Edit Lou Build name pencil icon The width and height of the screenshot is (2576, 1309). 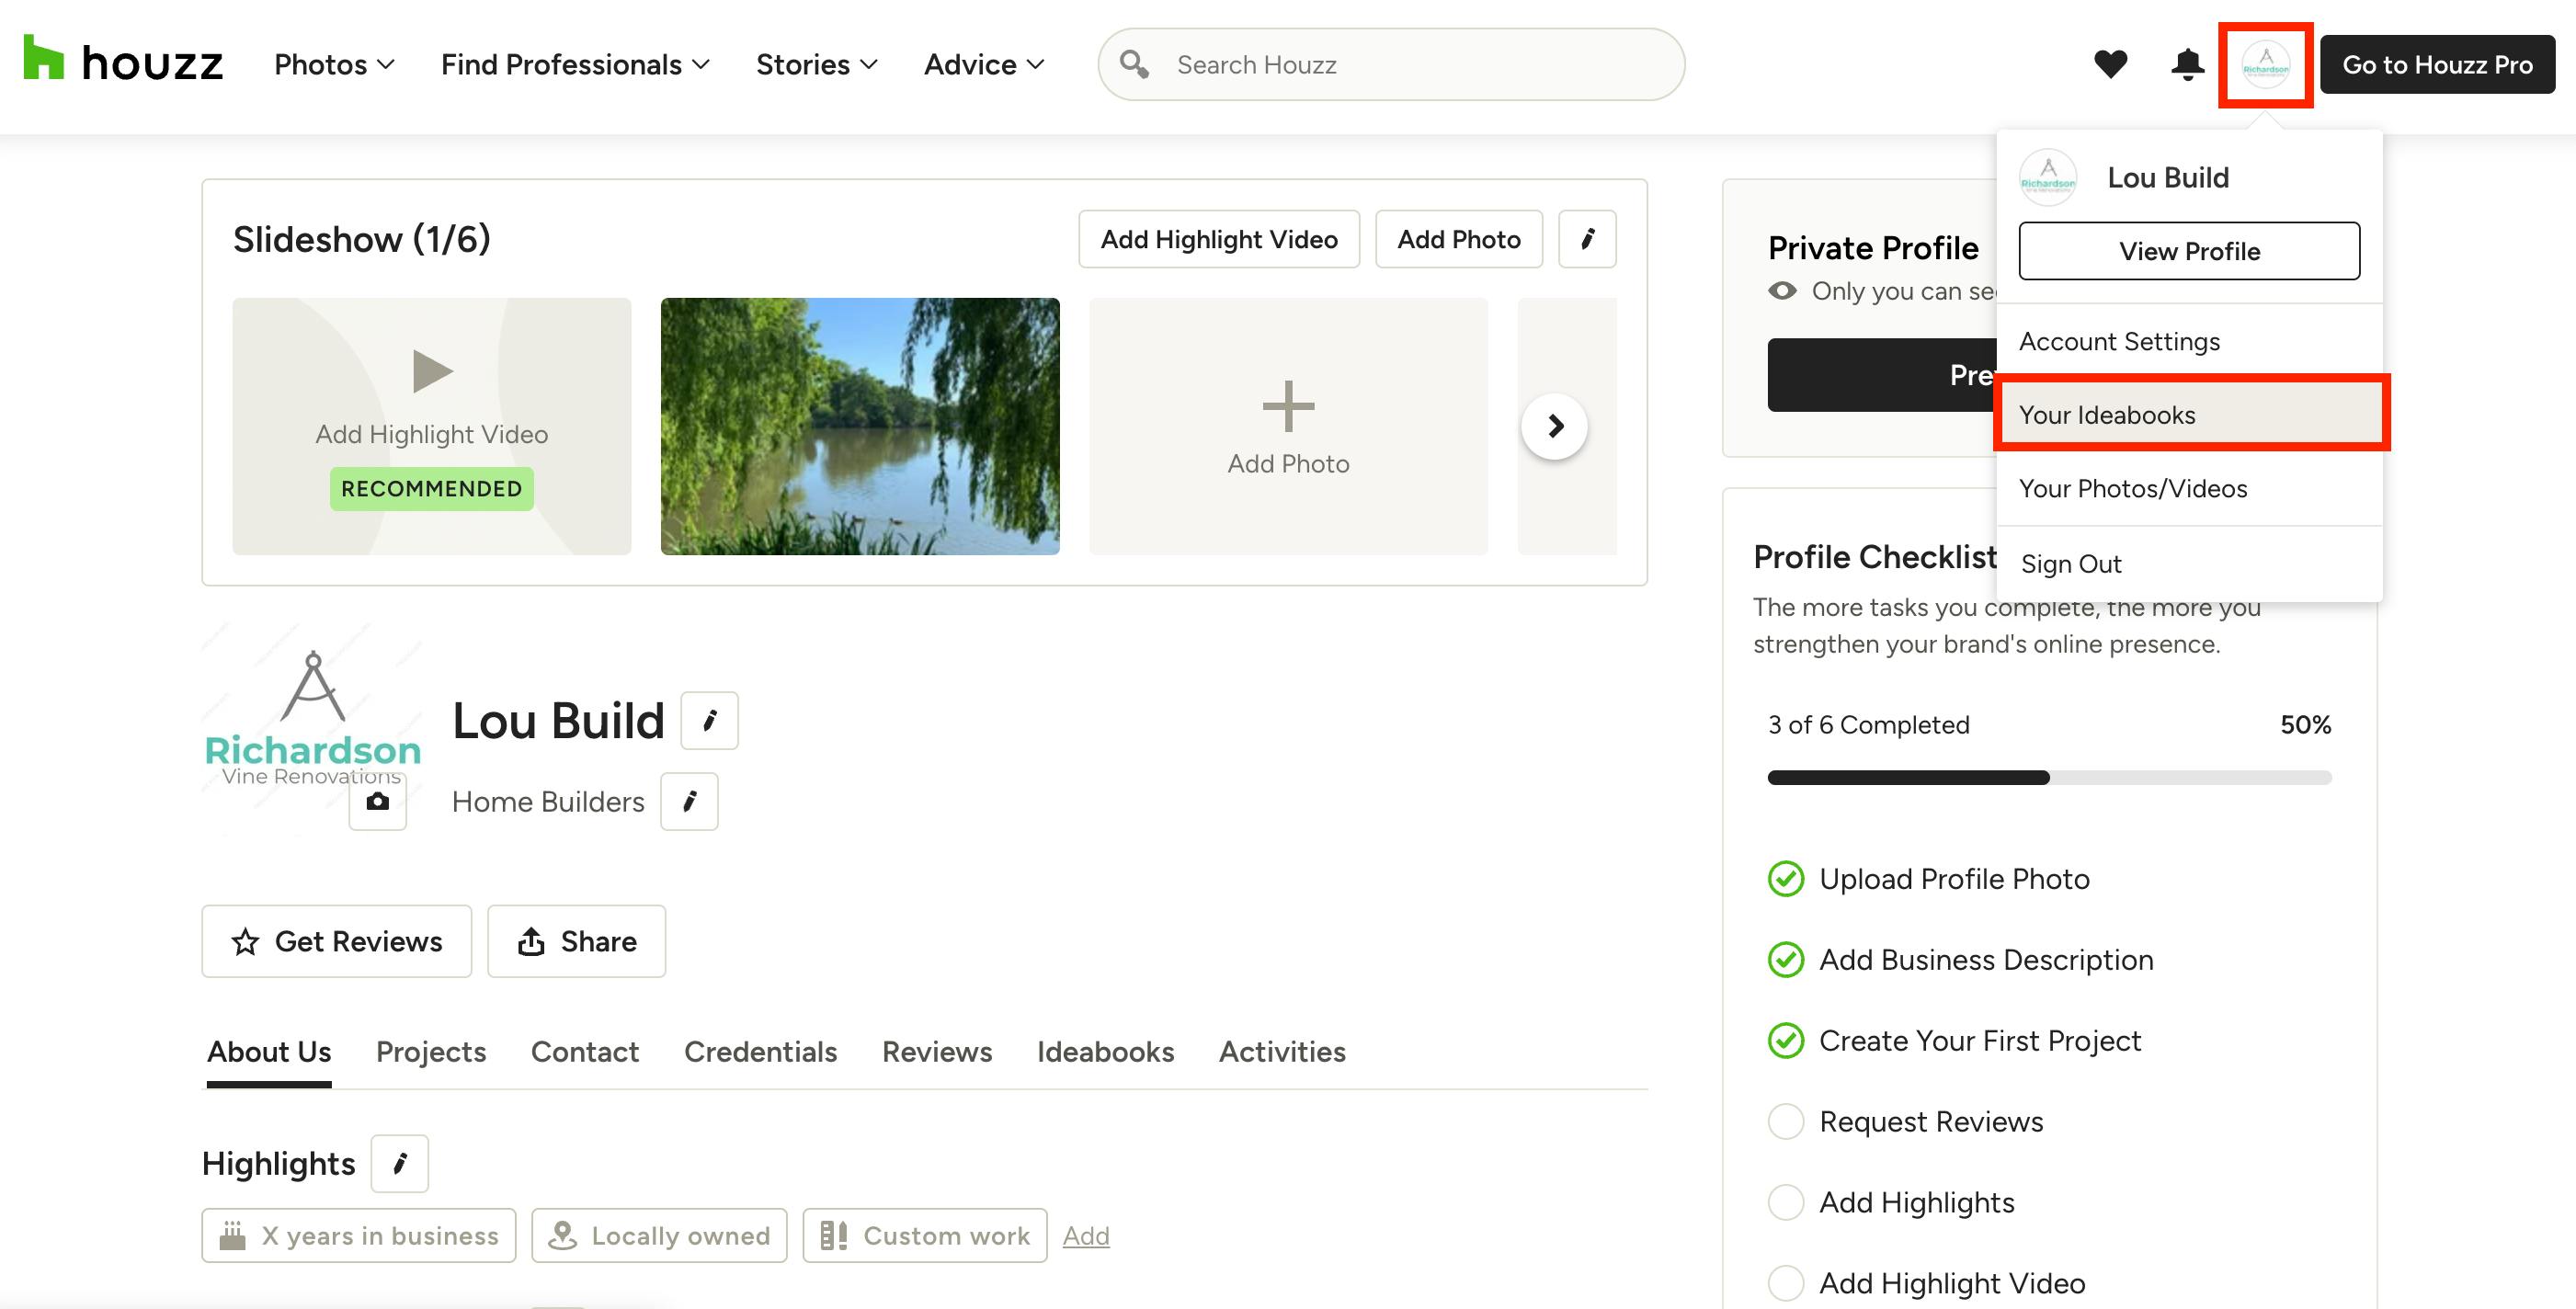(x=709, y=720)
